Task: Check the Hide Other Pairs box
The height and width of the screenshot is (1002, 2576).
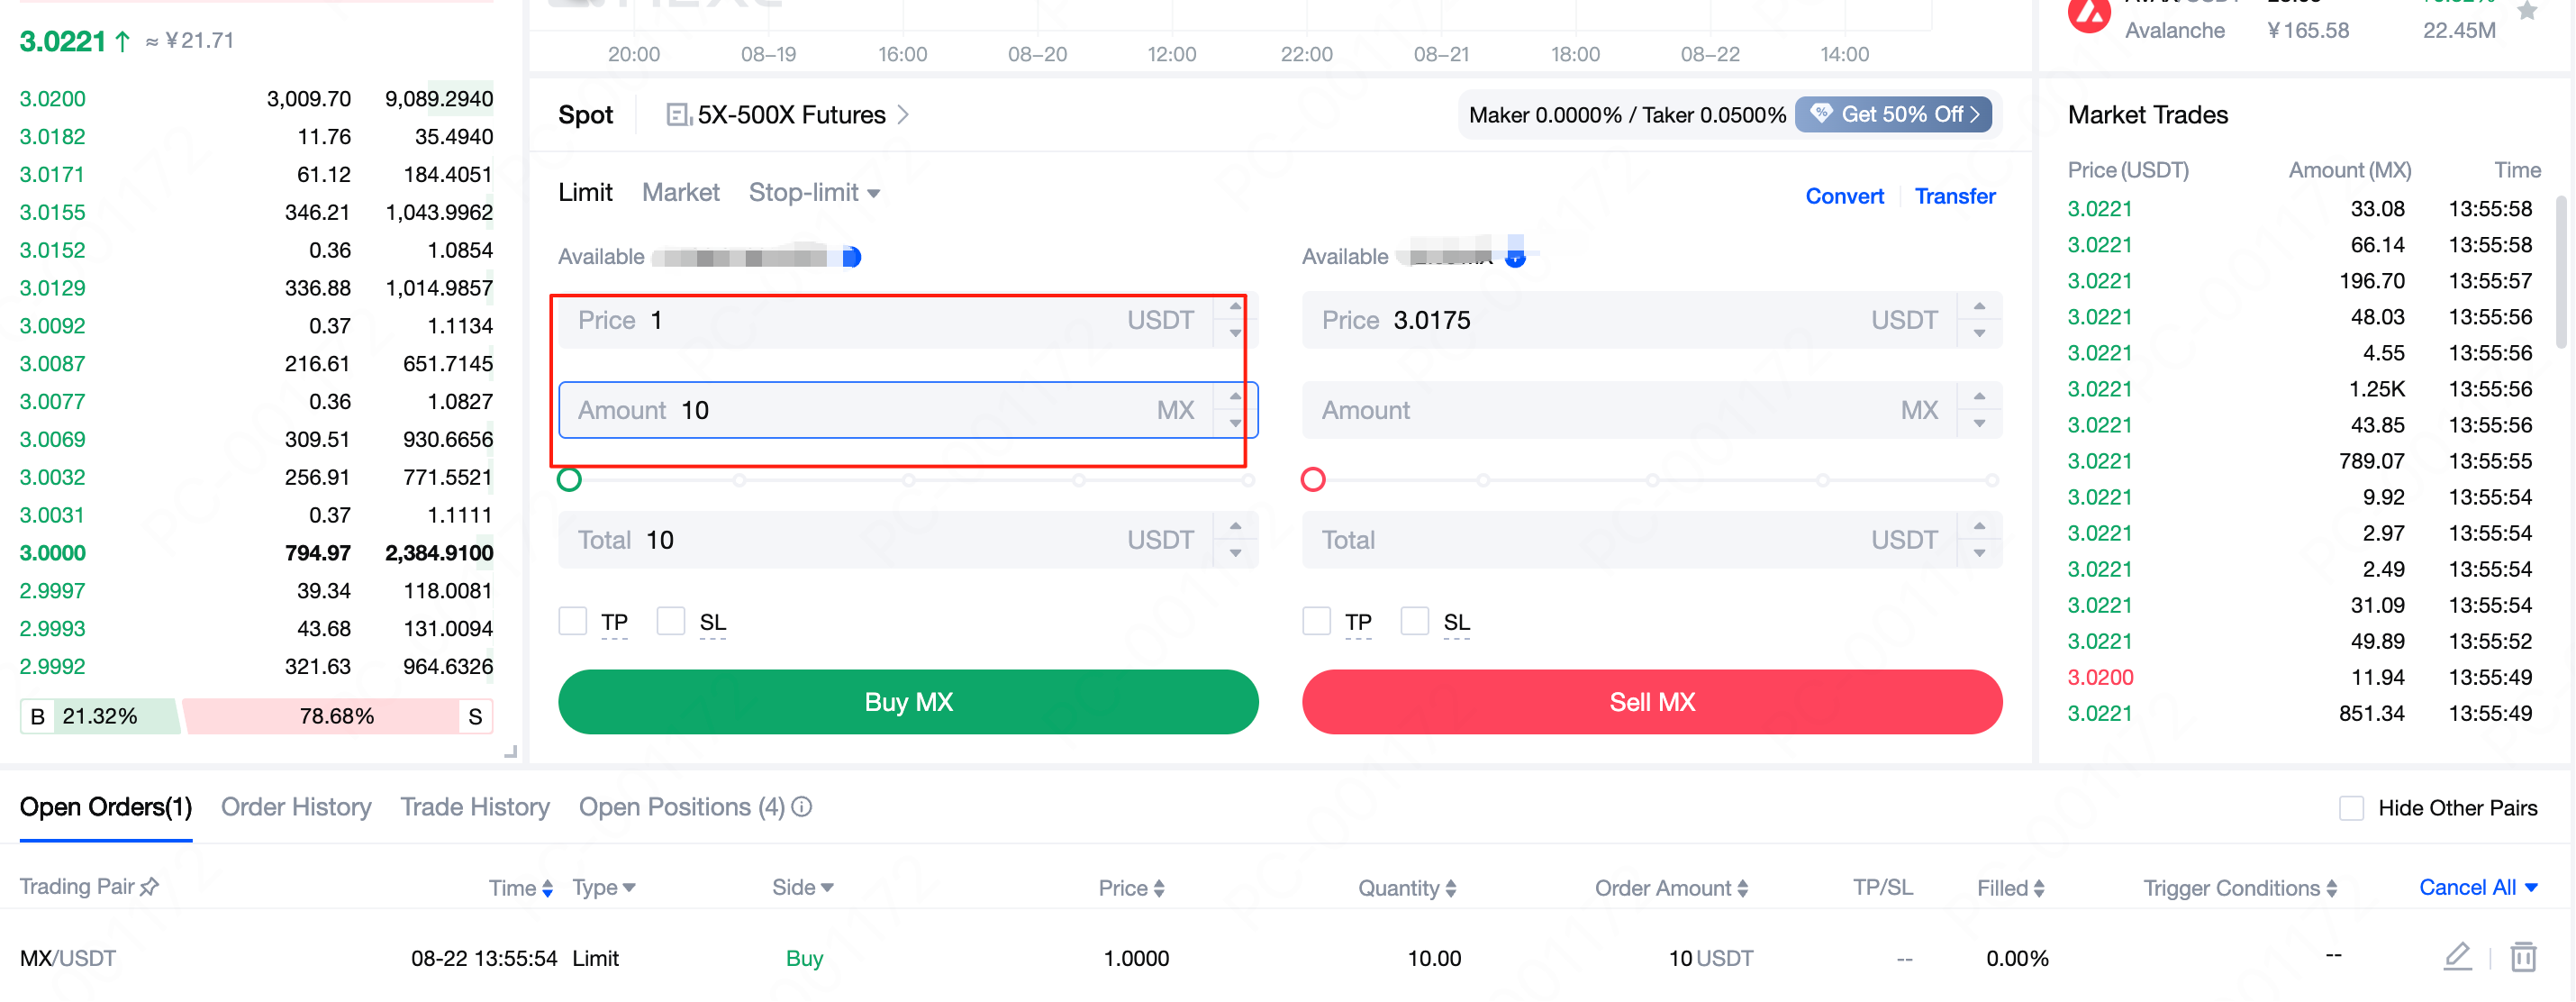Action: [x=2351, y=808]
